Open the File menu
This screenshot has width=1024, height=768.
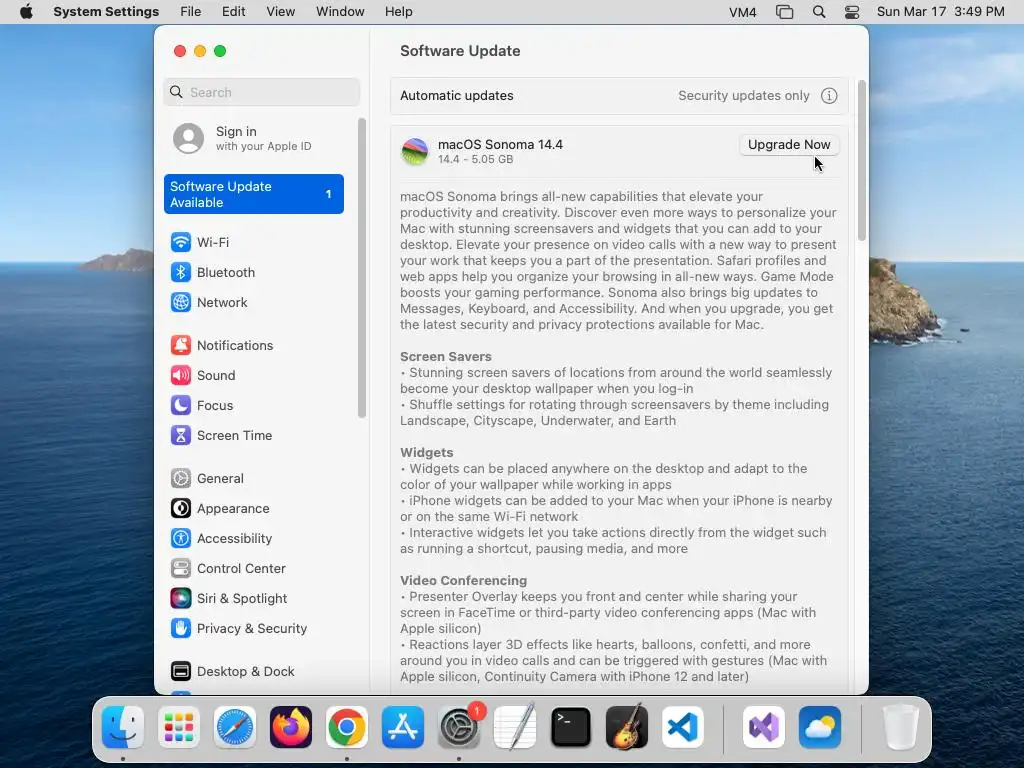(x=191, y=12)
